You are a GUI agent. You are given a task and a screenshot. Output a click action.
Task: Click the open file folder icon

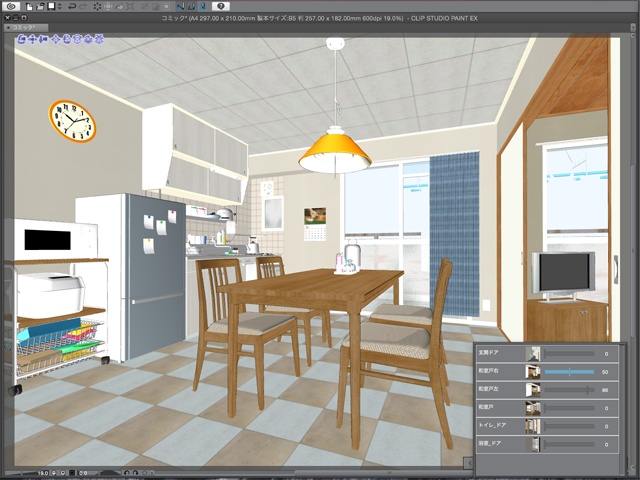40,6
